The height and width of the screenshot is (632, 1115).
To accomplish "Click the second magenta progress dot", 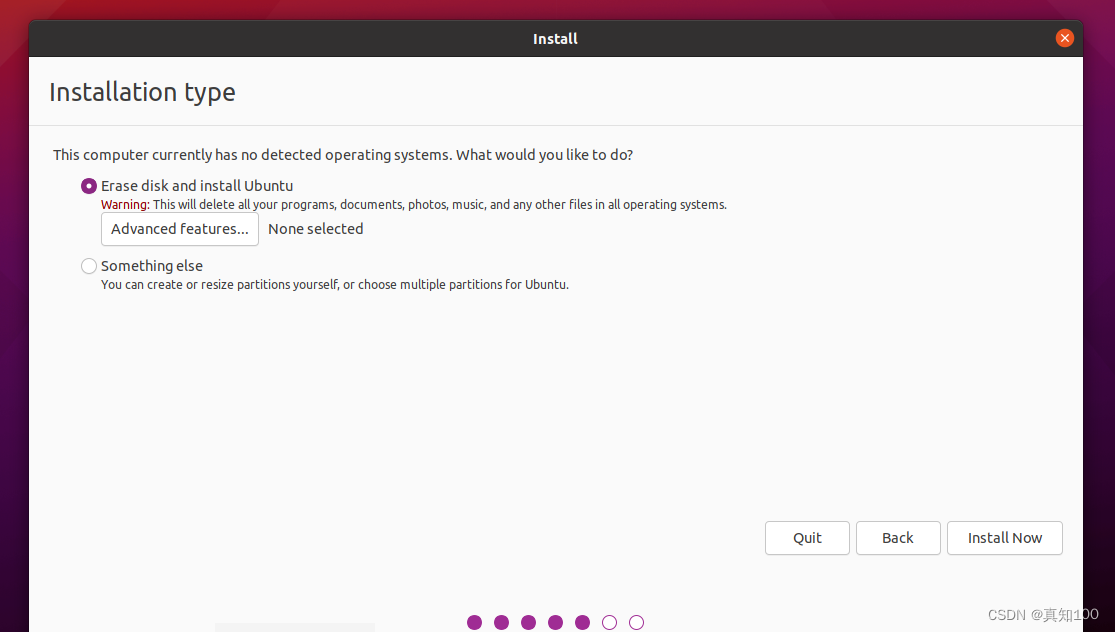I will tap(501, 622).
